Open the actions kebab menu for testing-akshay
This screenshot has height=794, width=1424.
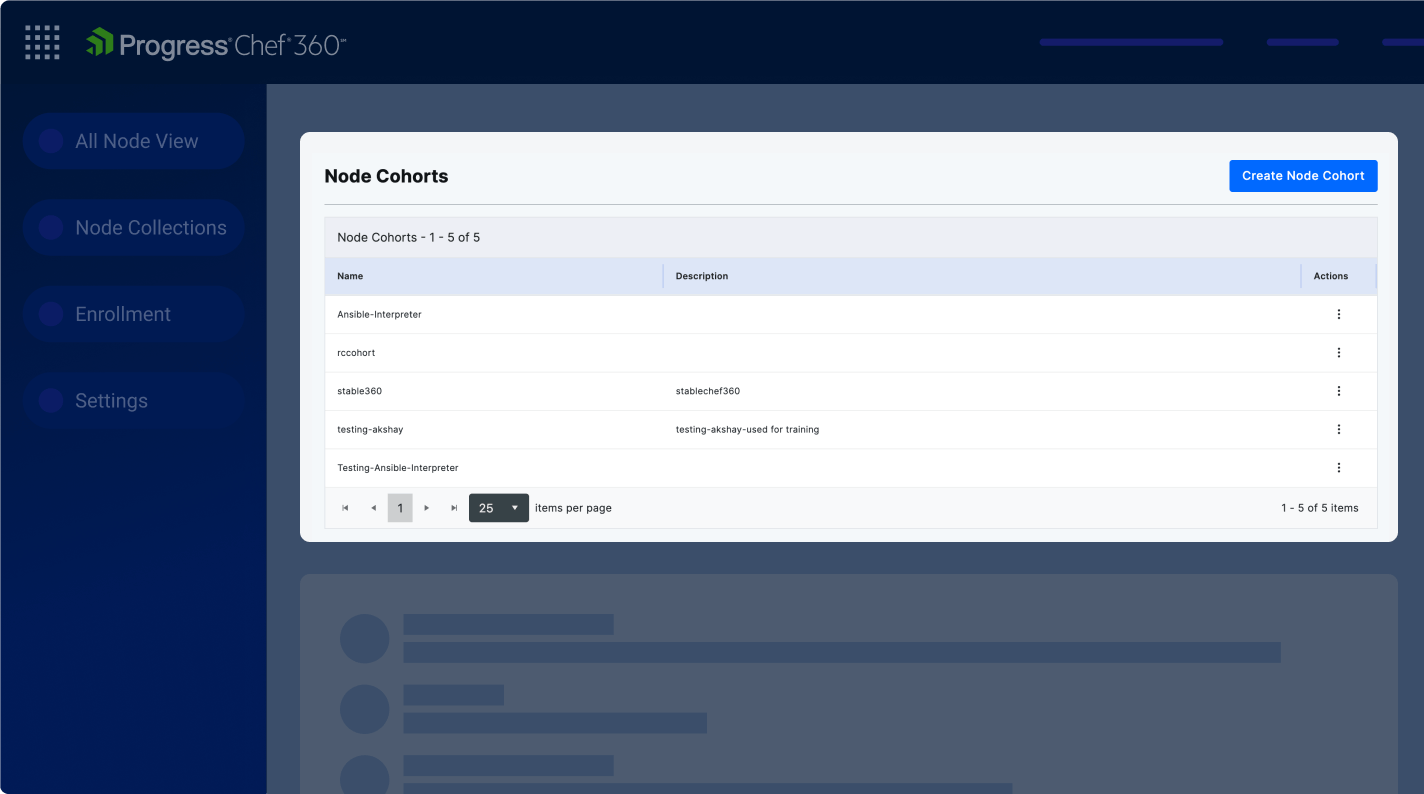tap(1339, 429)
